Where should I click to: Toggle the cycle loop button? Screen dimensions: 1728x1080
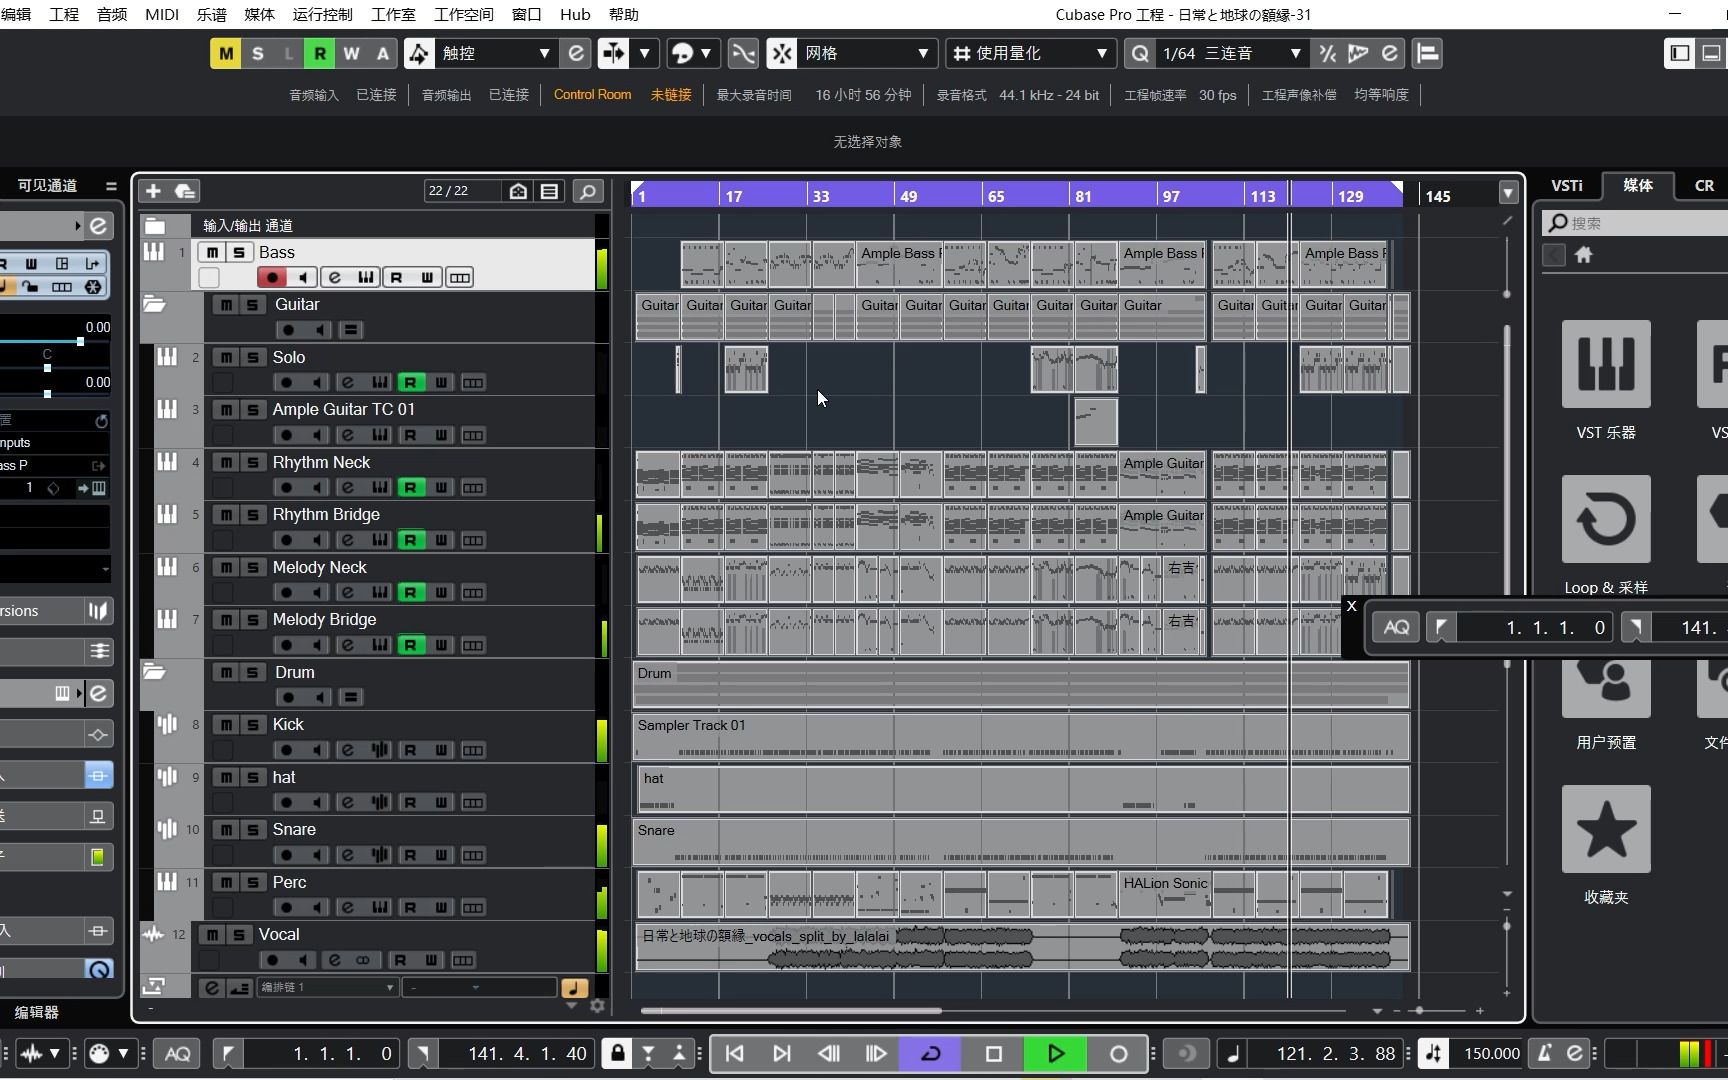(930, 1053)
